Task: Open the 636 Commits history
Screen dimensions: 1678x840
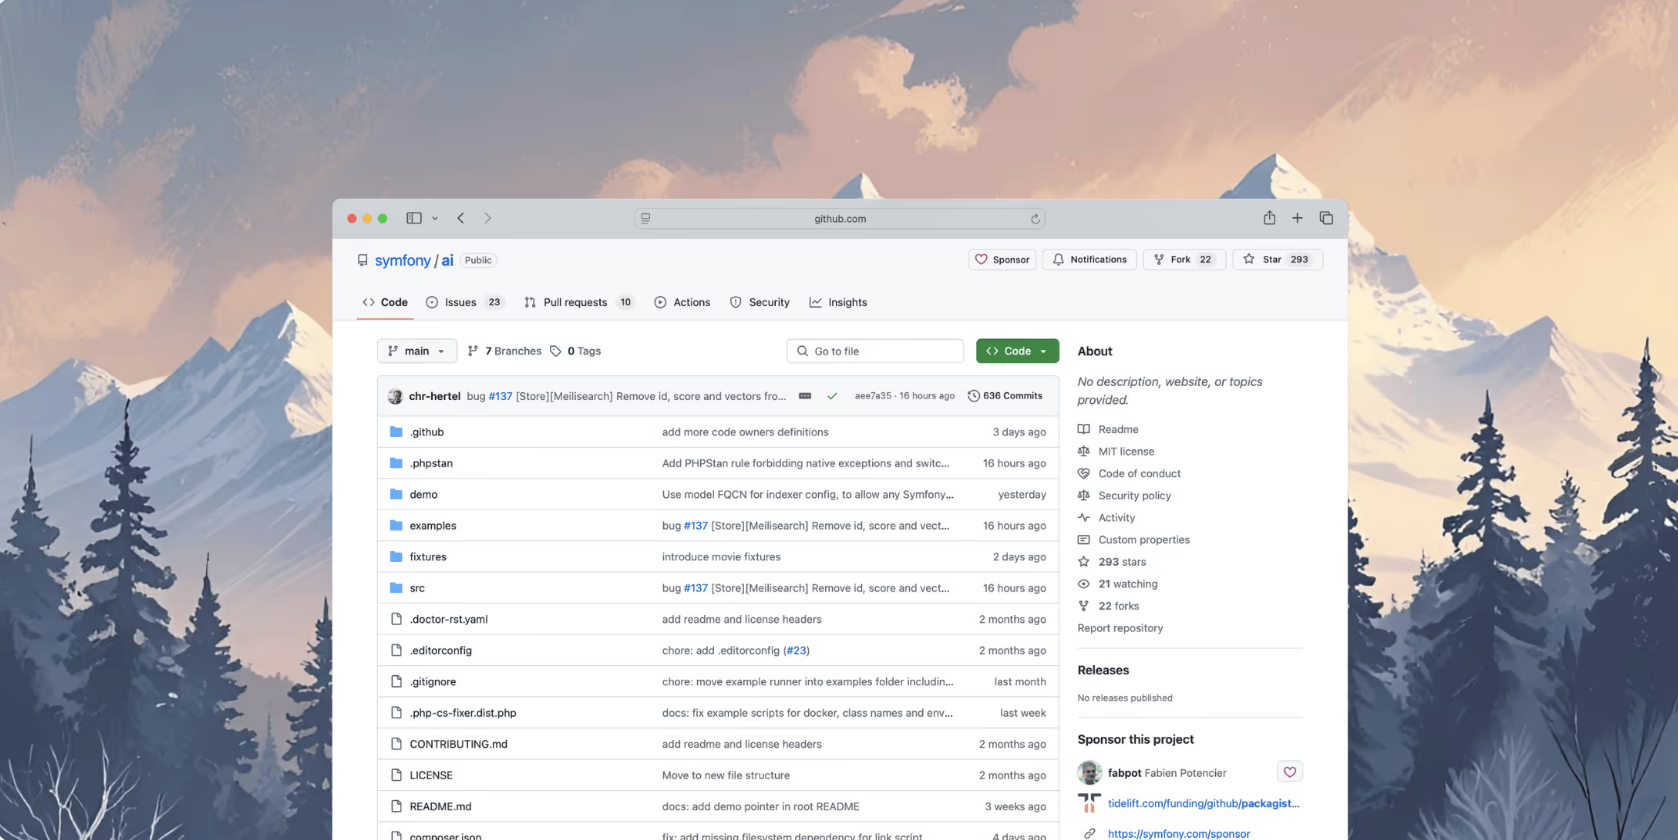Action: tap(1005, 396)
